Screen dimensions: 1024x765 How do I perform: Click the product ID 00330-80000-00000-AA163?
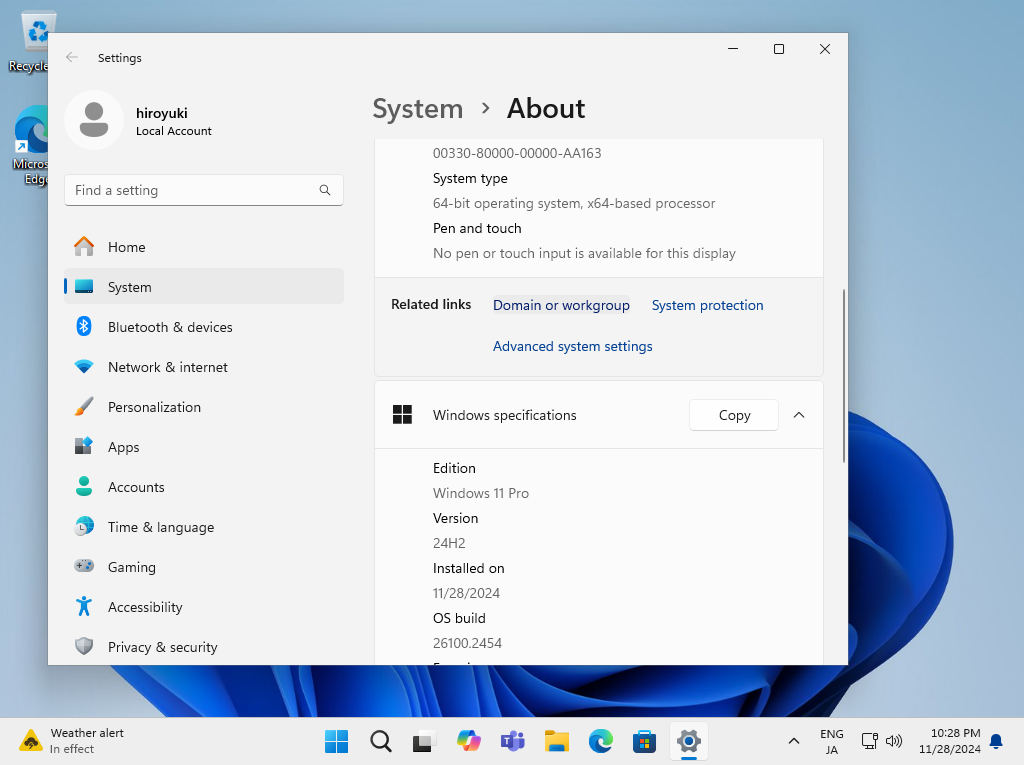517,153
